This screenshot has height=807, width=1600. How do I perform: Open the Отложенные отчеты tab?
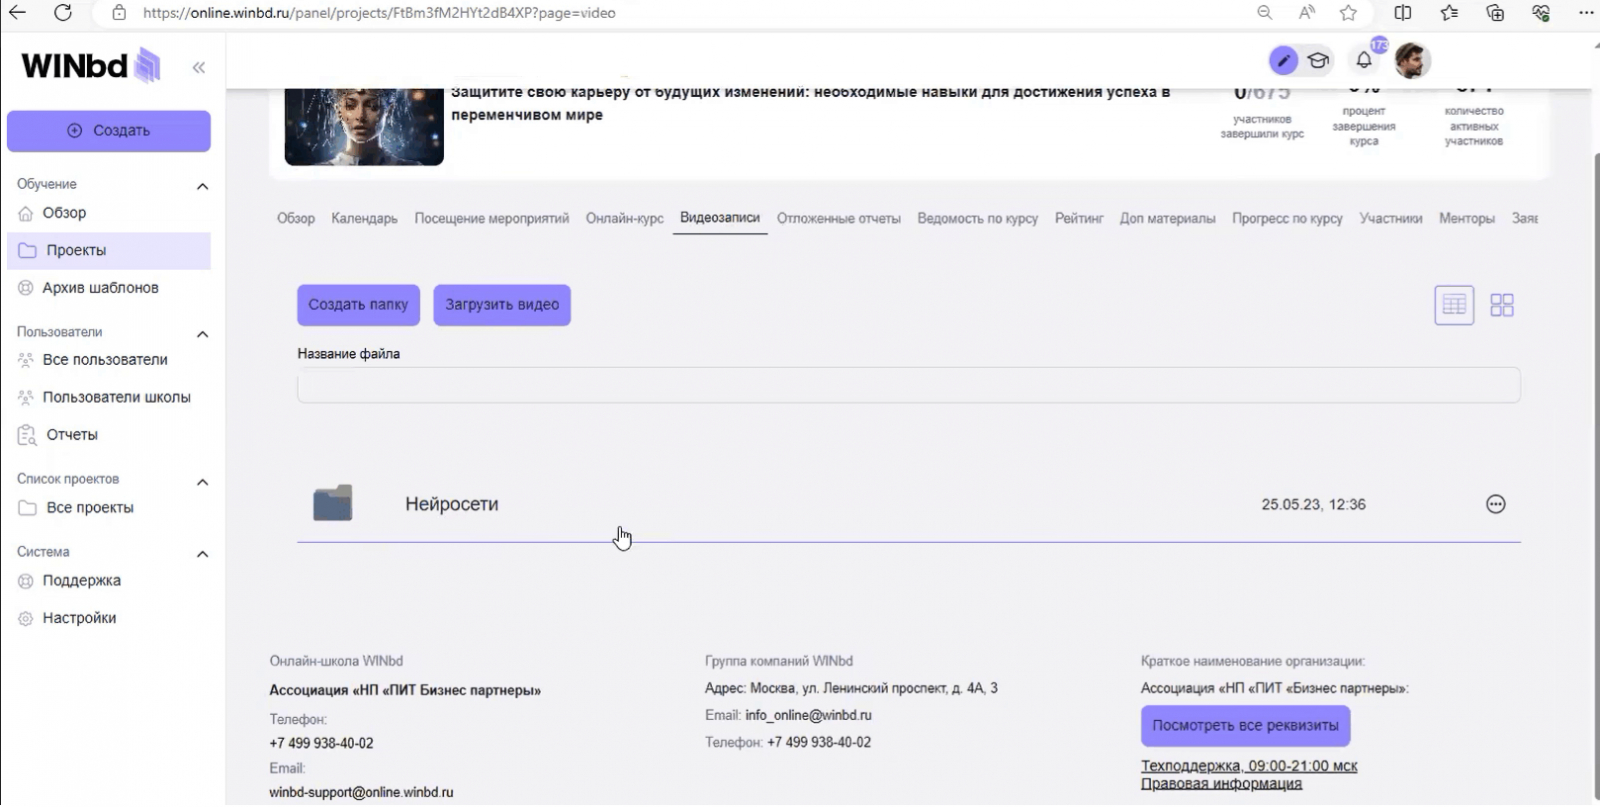click(x=839, y=218)
